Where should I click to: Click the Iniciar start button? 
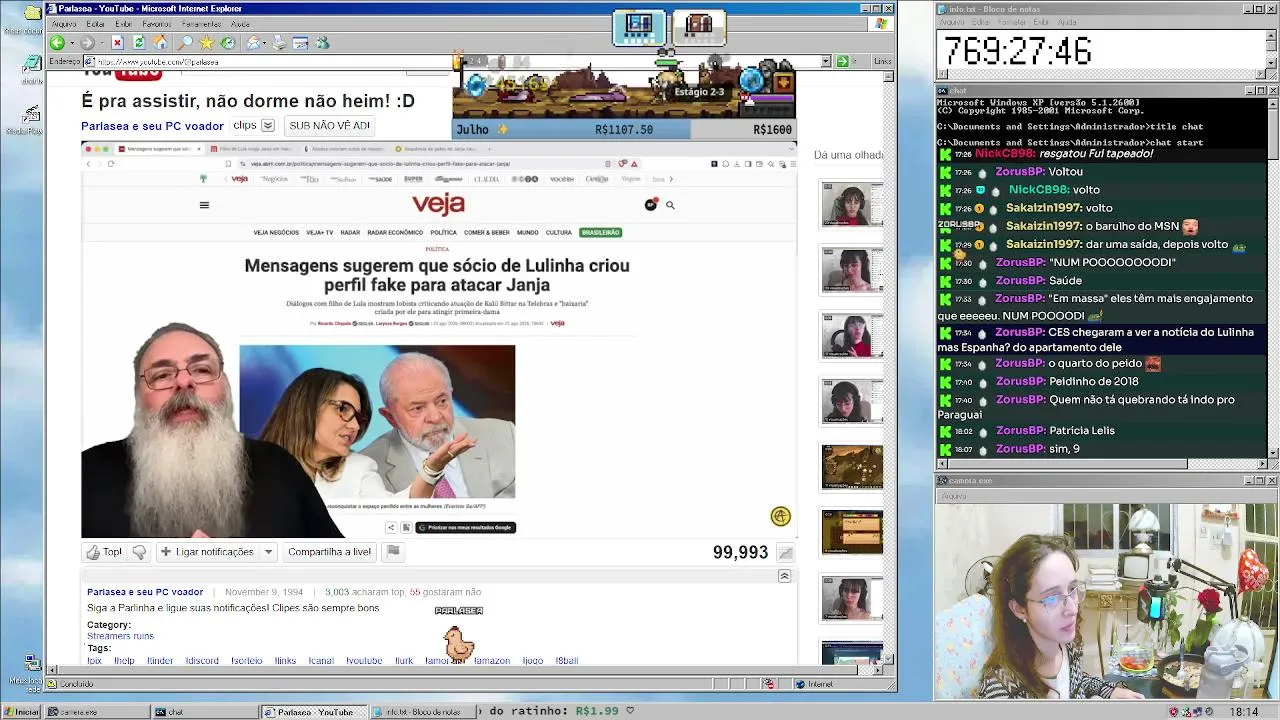(x=21, y=712)
